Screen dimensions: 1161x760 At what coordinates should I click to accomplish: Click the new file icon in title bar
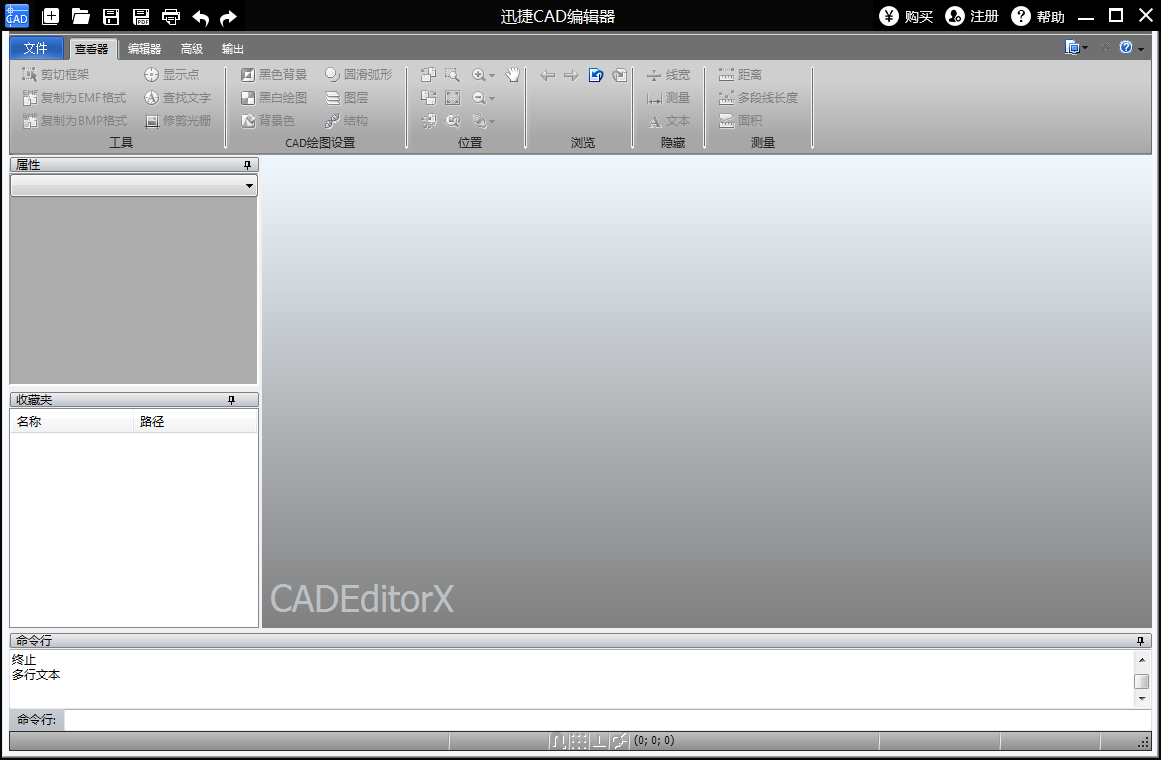click(x=51, y=16)
